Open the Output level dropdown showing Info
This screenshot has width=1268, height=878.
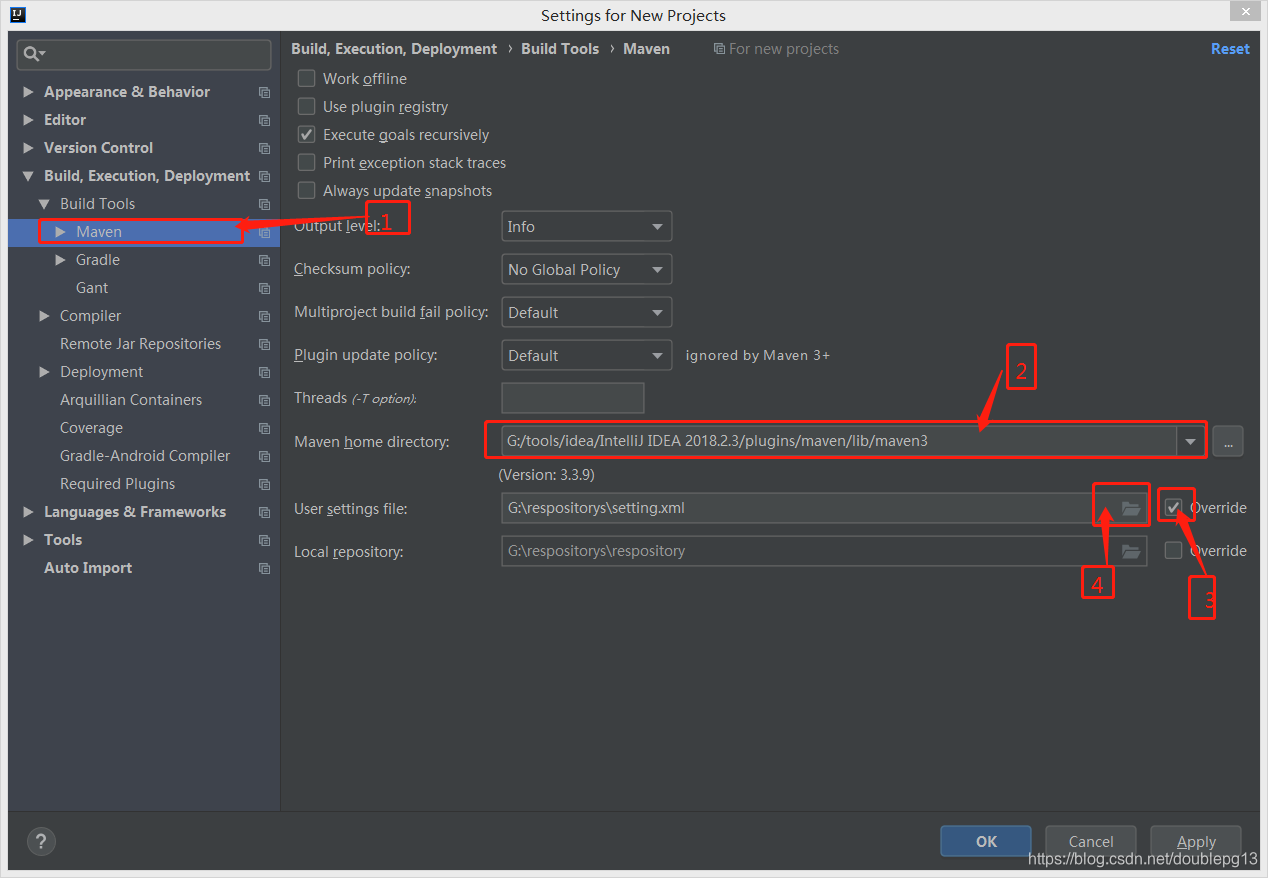[x=586, y=227]
